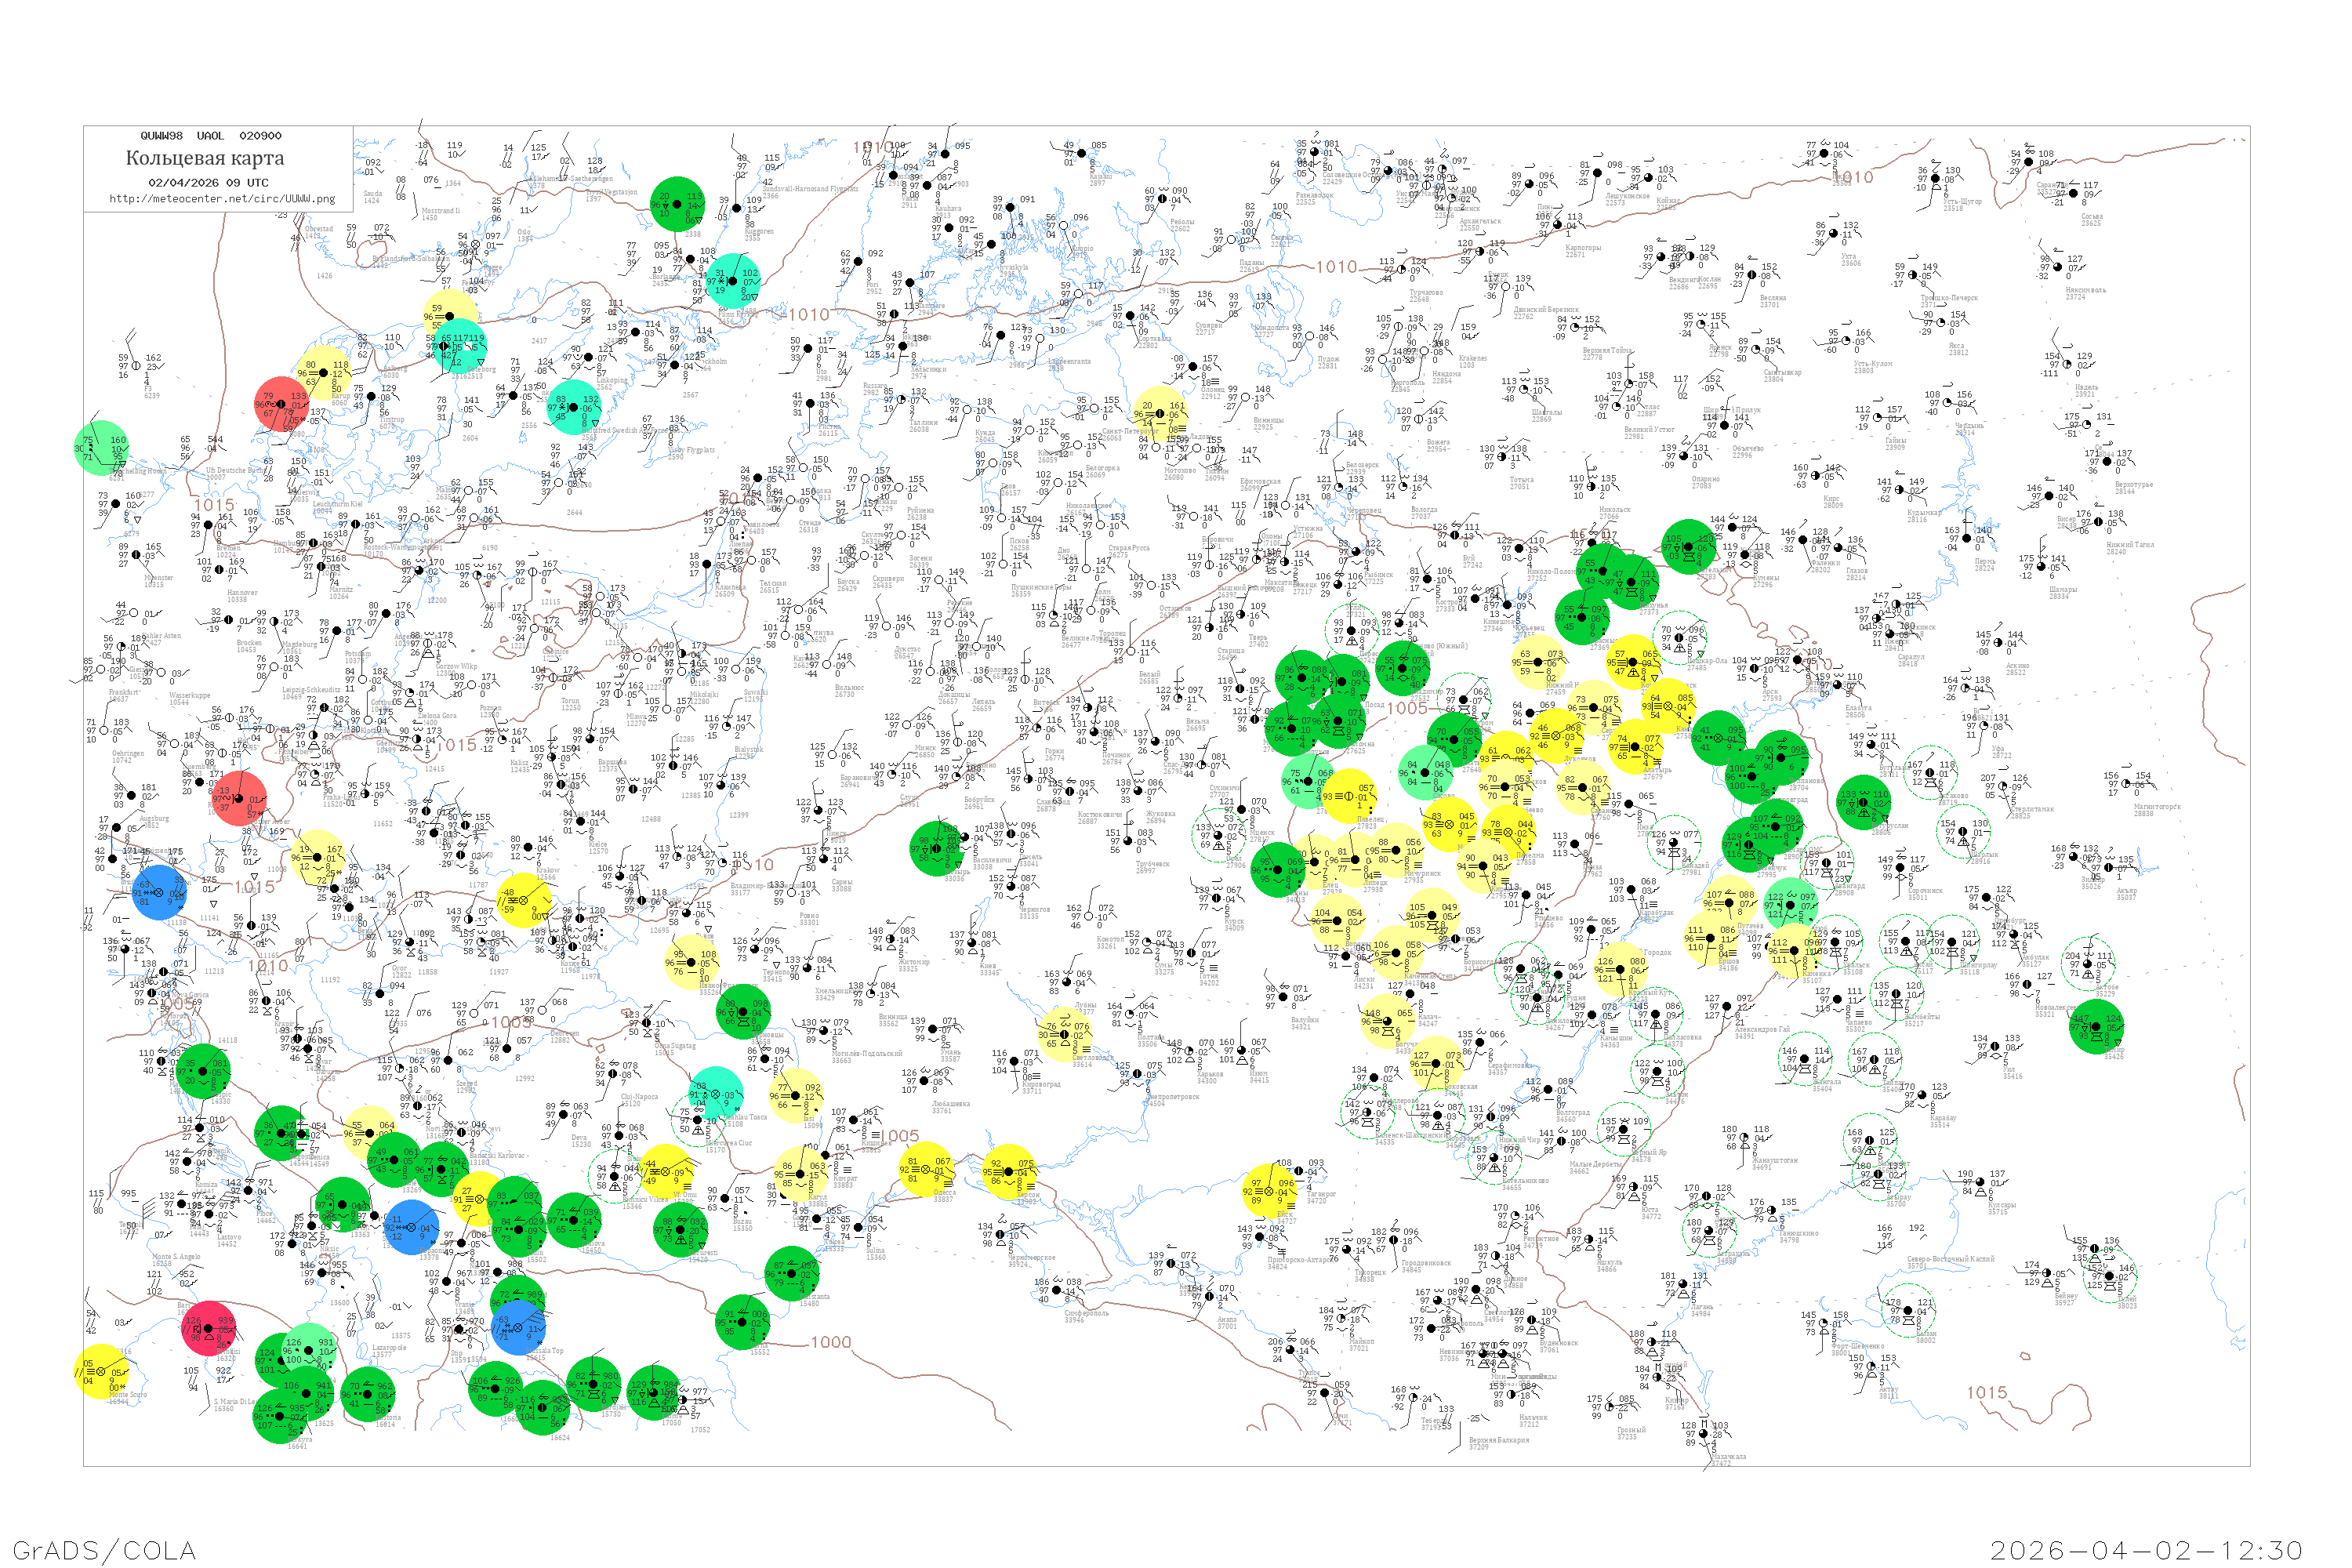Image resolution: width=2352 pixels, height=1568 pixels.
Task: Click the red station circle near Karup
Action: [x=282, y=404]
